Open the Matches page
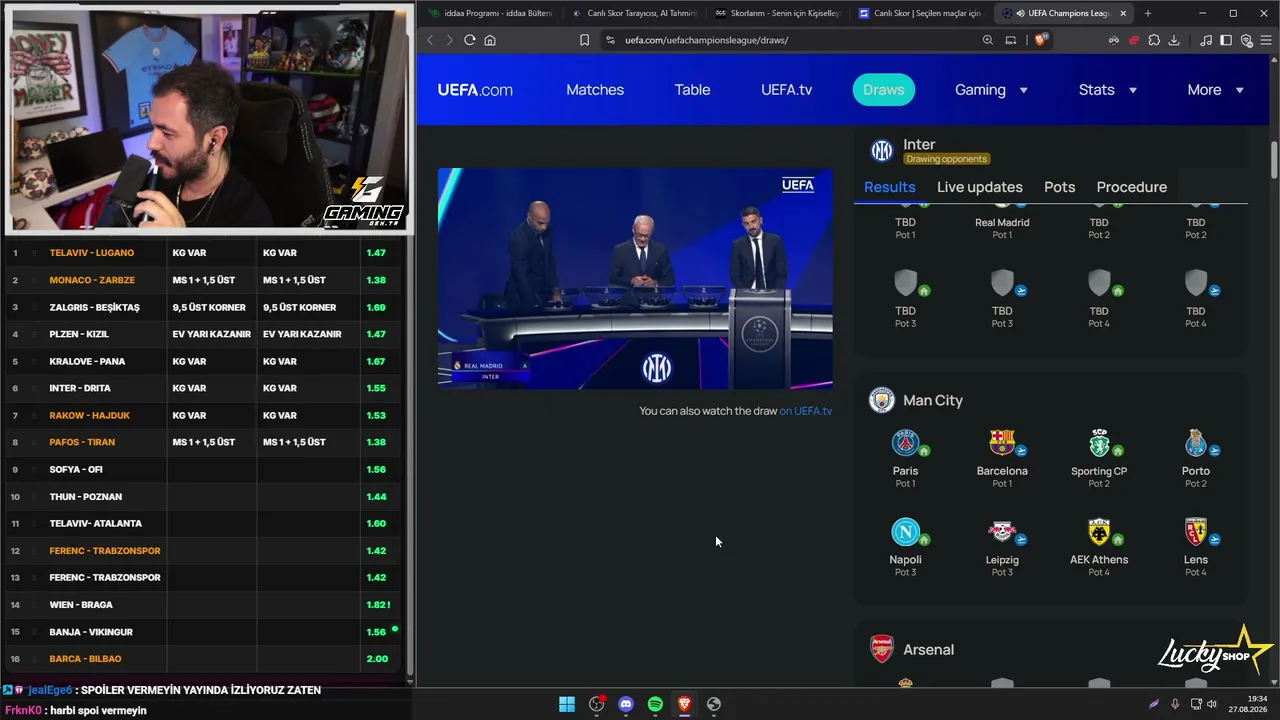The width and height of the screenshot is (1280, 720). [595, 90]
